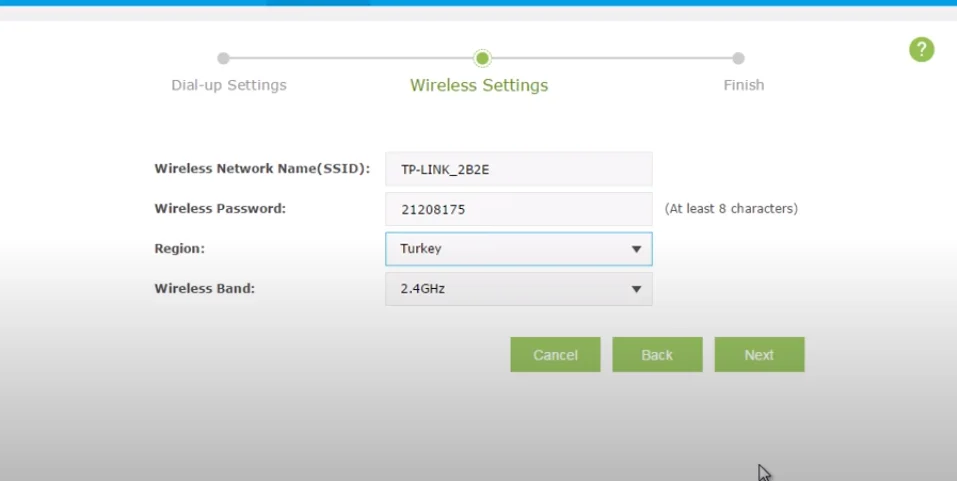Click the Wireless Network Name(SSID) label
Viewport: 957px width, 481px height.
pyautogui.click(x=262, y=169)
